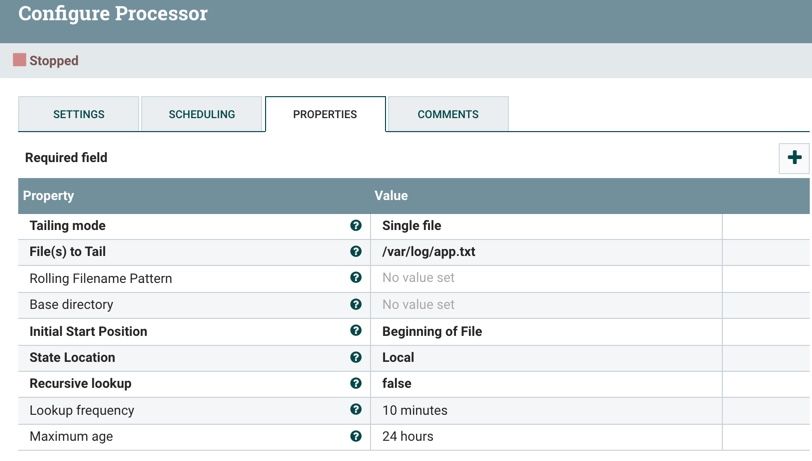Edit the Lookup frequency '10 minutes' value
This screenshot has height=461, width=812.
coord(415,410)
